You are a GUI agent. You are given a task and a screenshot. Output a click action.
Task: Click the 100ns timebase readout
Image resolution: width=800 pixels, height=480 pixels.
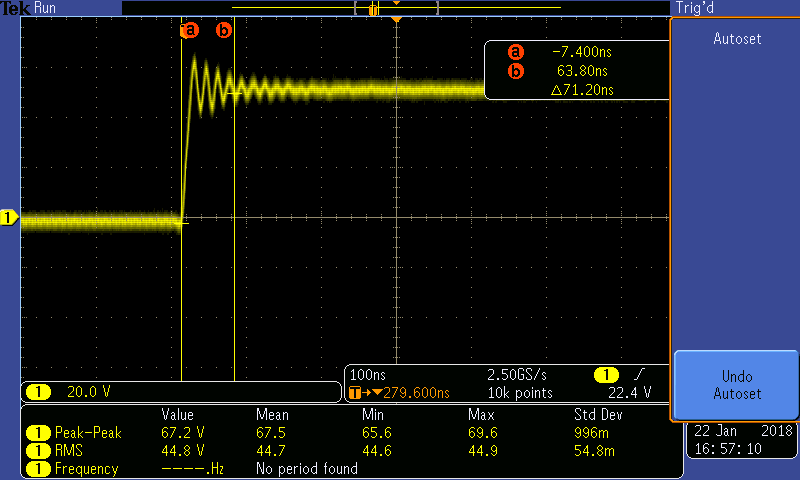367,375
